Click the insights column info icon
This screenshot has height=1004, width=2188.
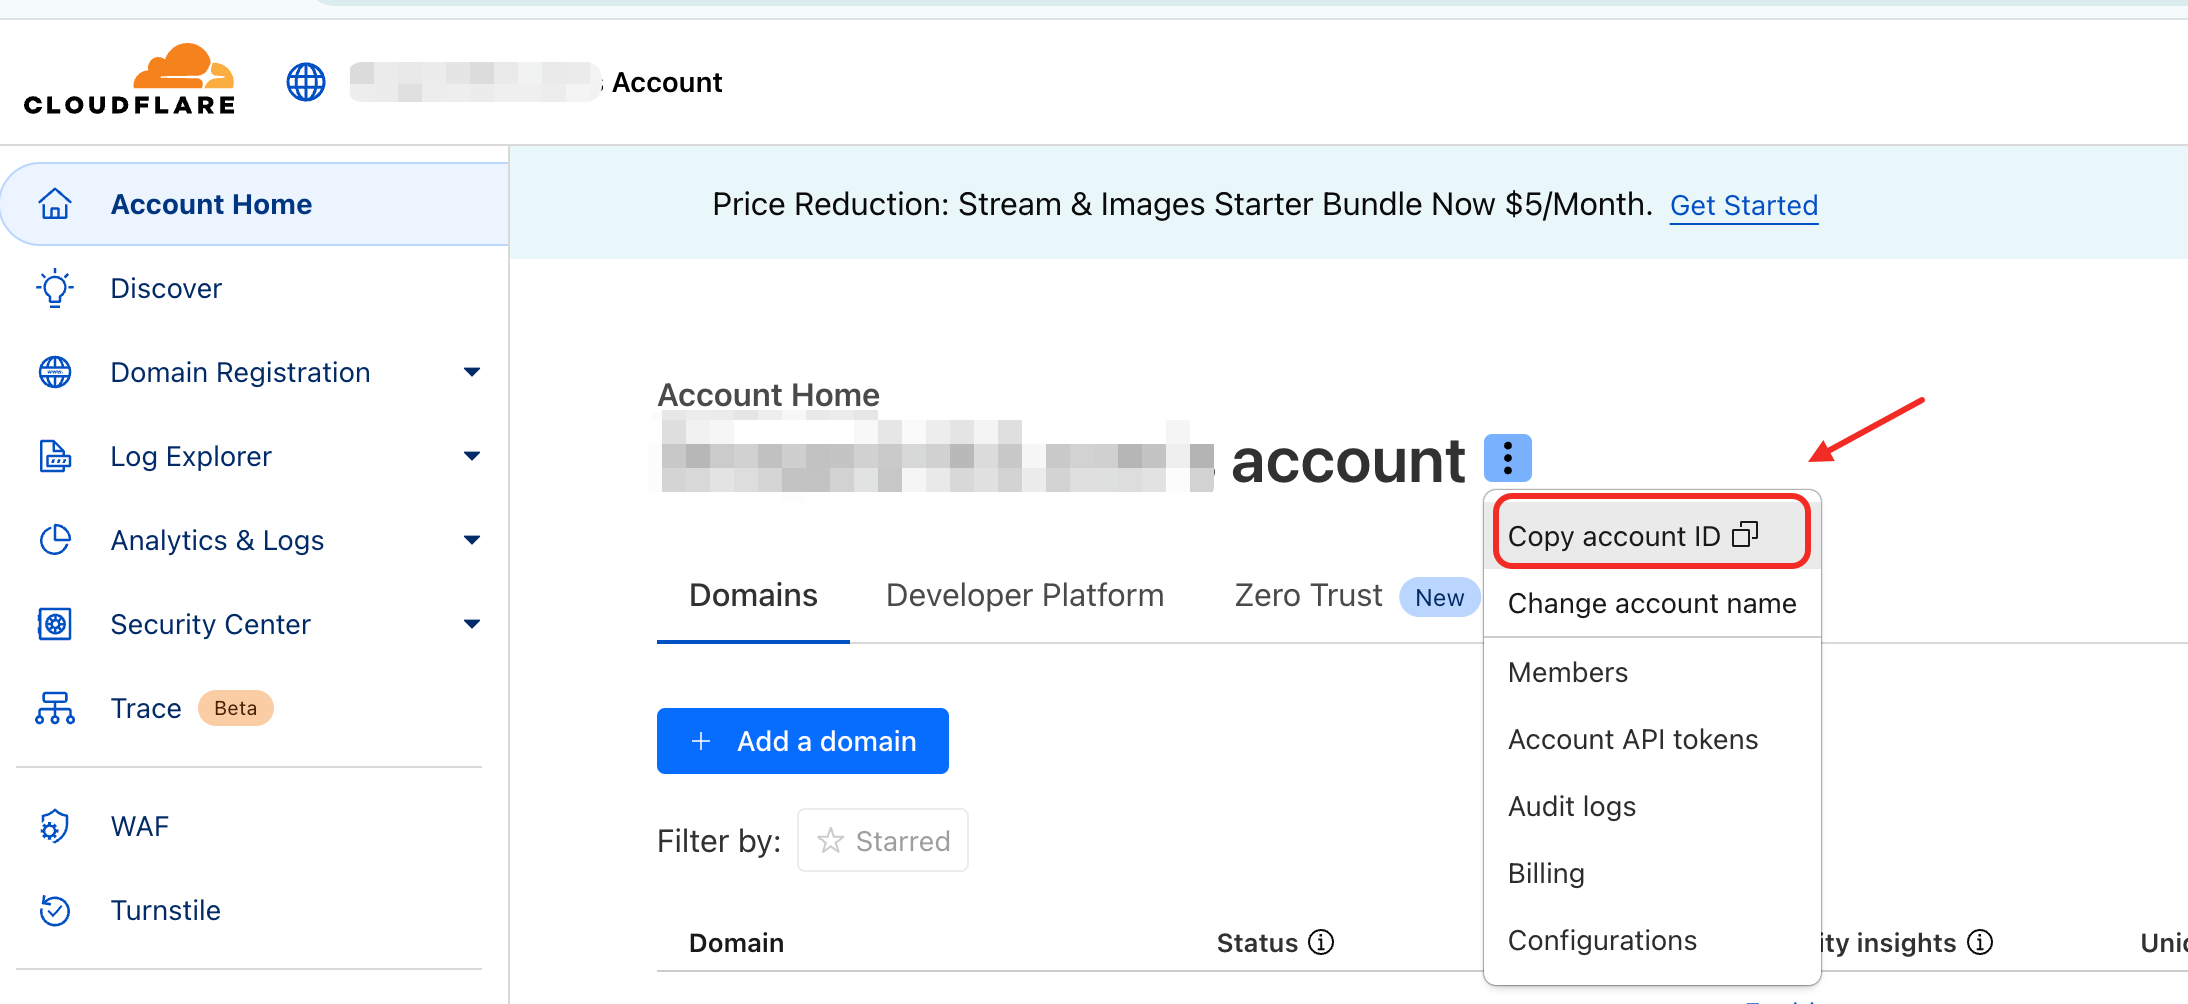[1980, 942]
